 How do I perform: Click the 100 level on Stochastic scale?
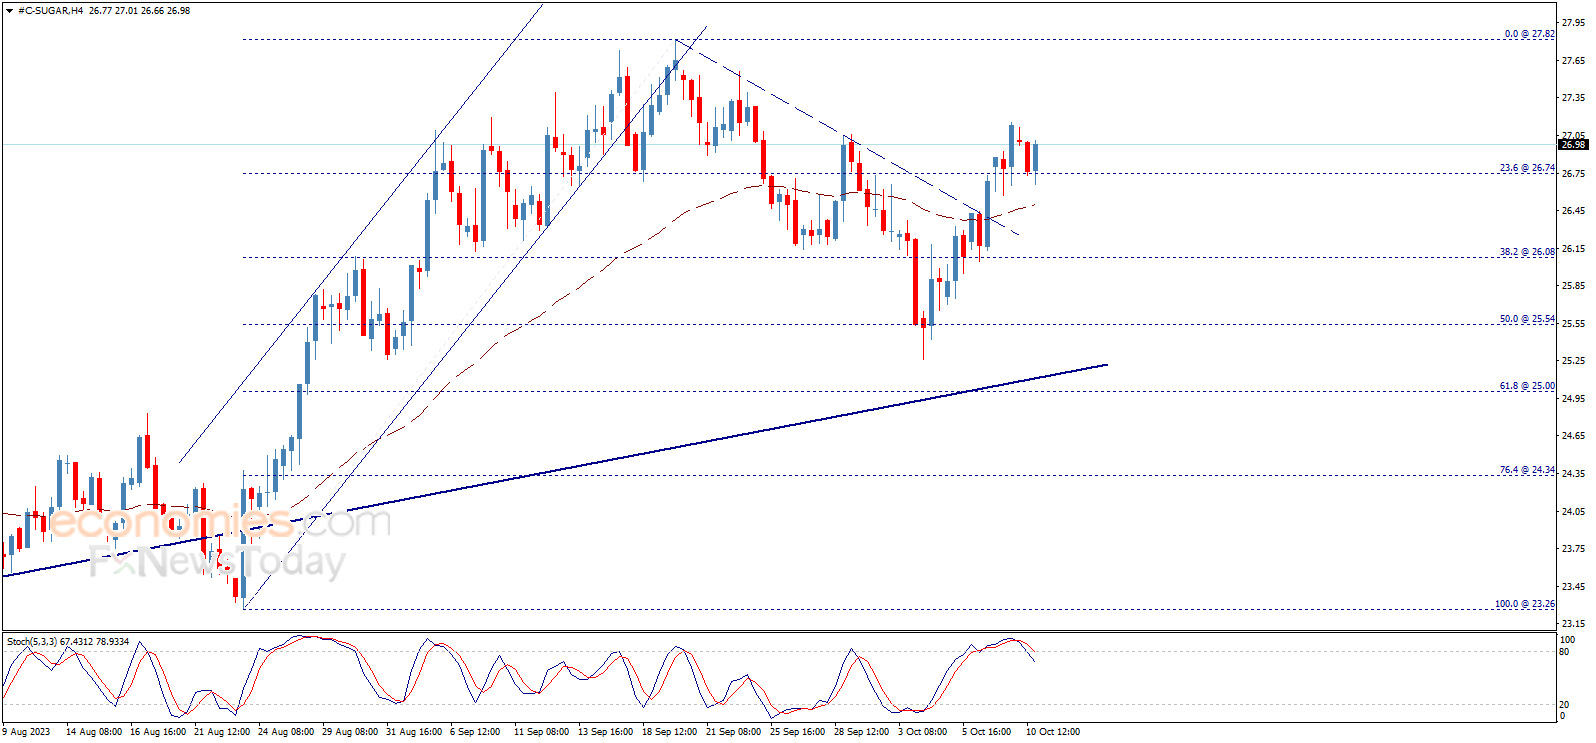1568,640
